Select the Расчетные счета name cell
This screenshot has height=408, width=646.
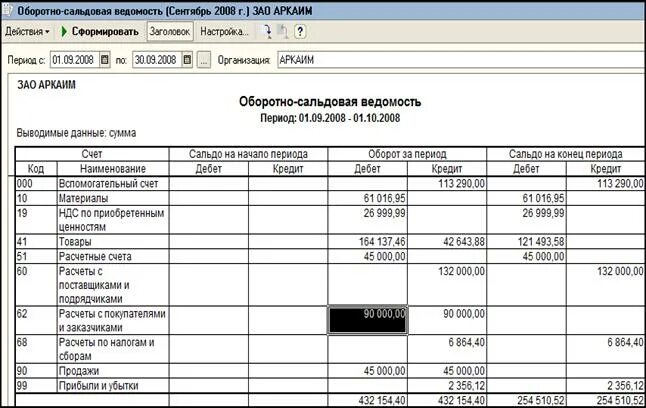point(112,256)
